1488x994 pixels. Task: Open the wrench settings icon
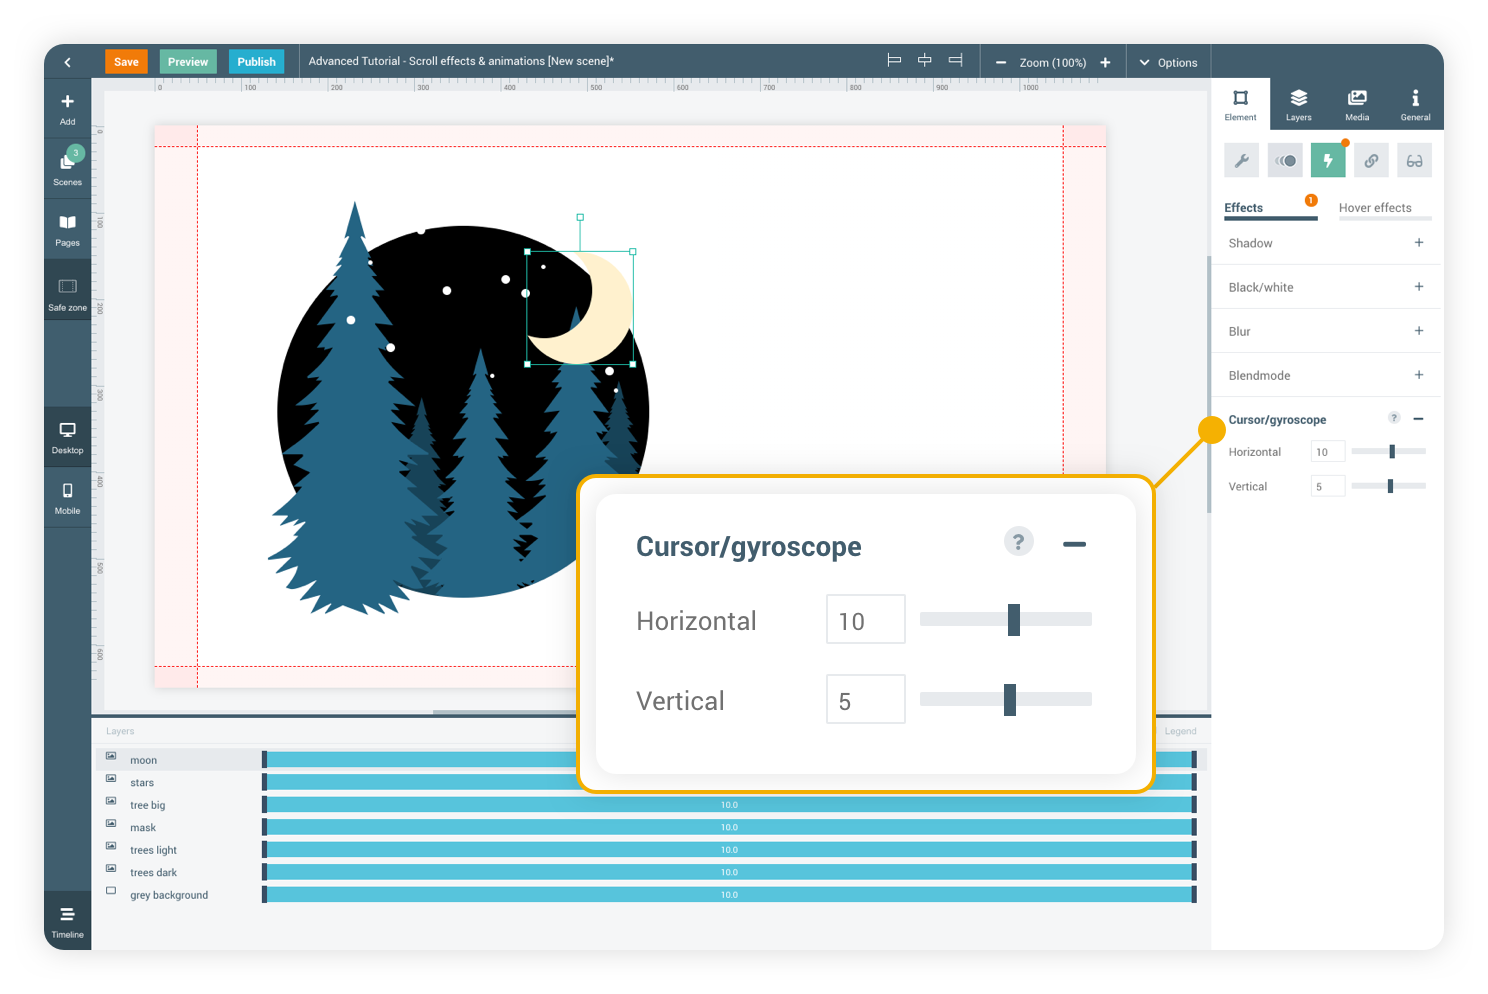pos(1241,160)
